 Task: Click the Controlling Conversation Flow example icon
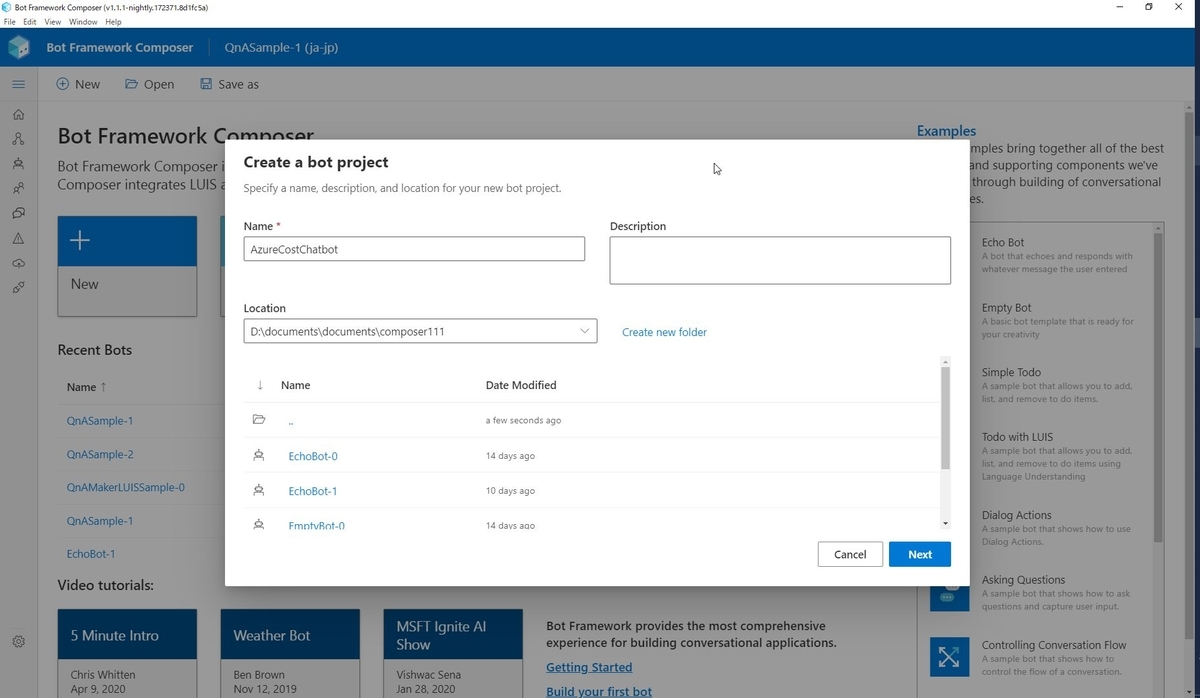coord(948,656)
